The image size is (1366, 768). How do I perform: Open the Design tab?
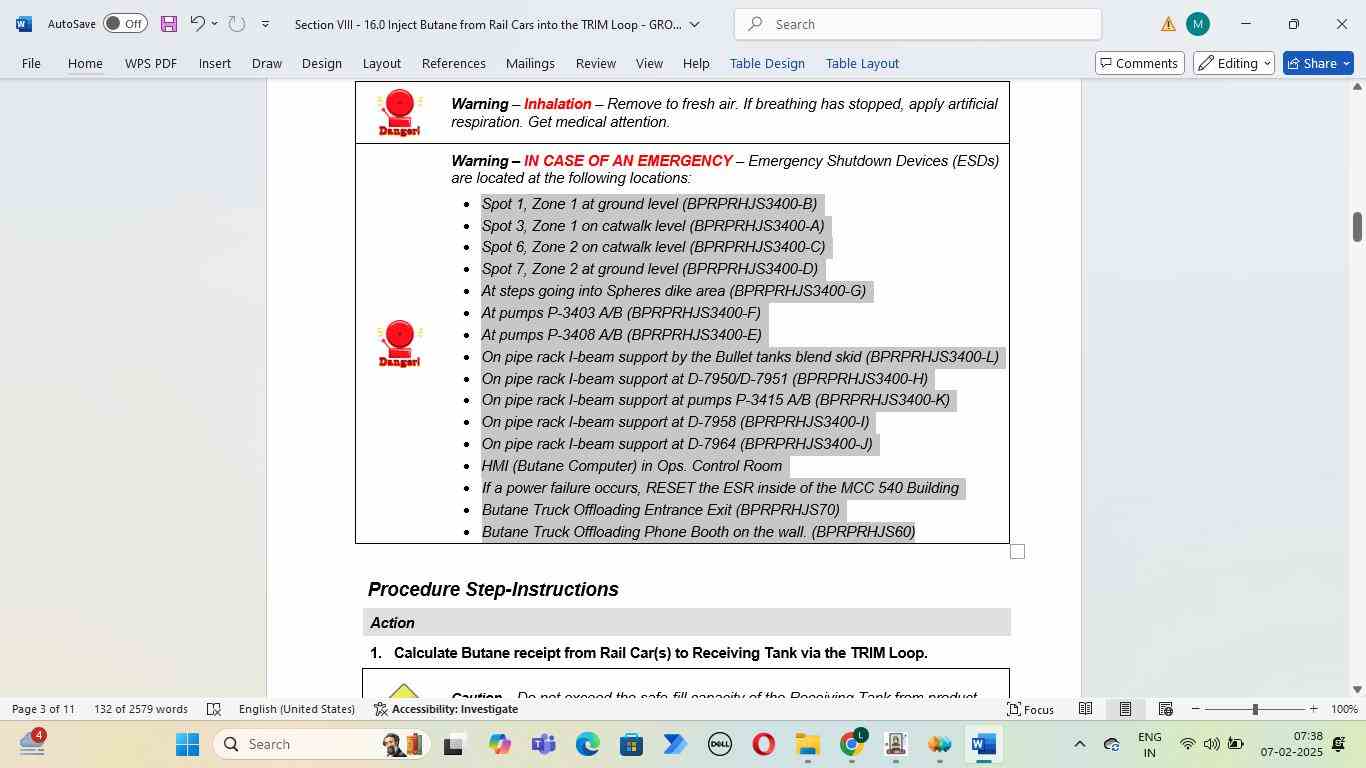click(322, 63)
